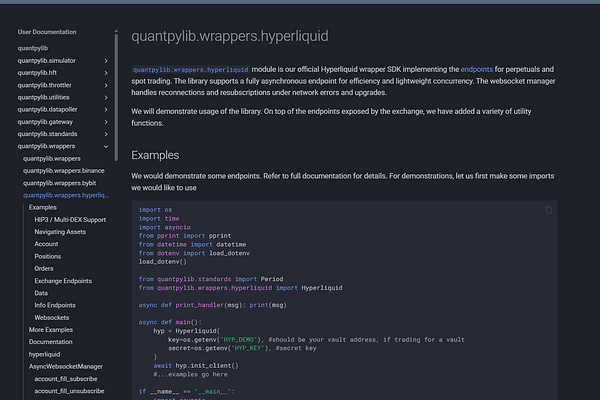Click the 'HYP_DEMO' string in the code
Screen dimensions: 600x400
coord(238,340)
